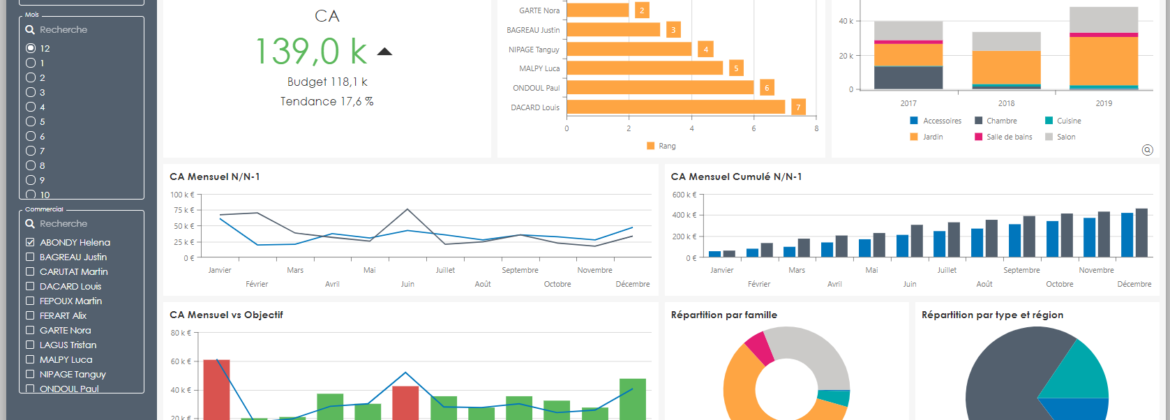Click the Tendance 17,6 % text

tap(327, 101)
